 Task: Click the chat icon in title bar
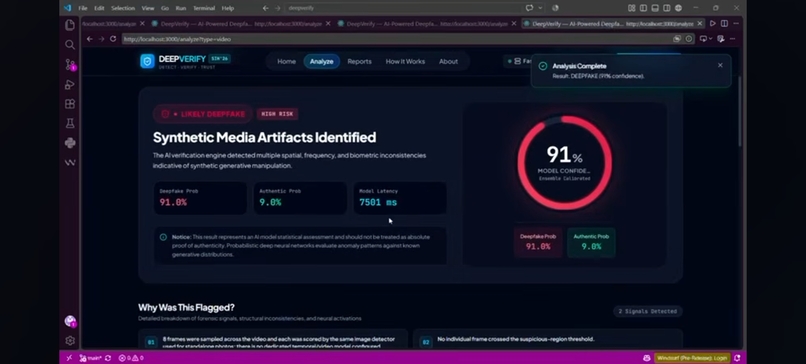pos(529,8)
